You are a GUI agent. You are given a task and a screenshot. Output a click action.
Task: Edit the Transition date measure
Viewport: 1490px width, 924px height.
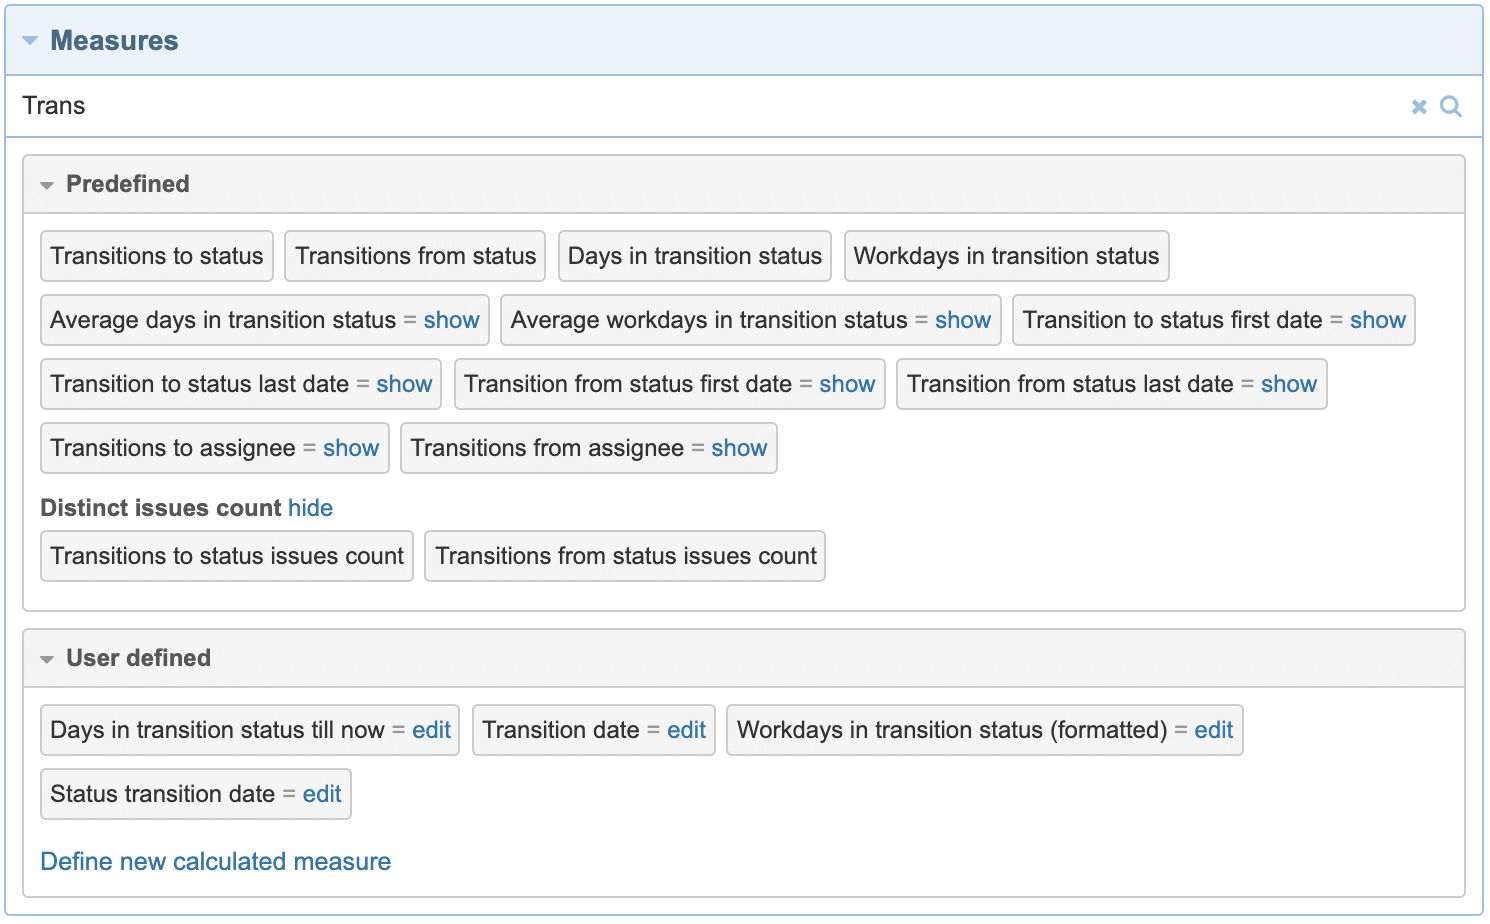pos(686,730)
